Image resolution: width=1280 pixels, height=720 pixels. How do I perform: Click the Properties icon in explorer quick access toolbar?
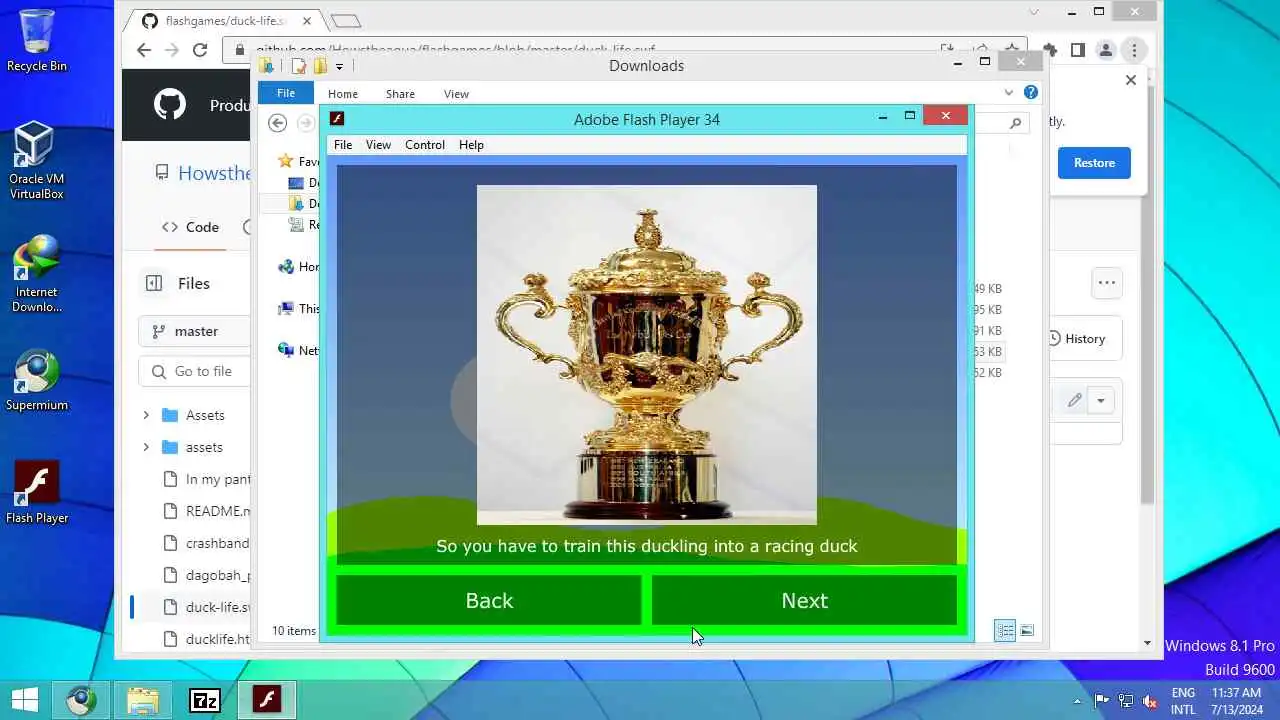coord(298,66)
